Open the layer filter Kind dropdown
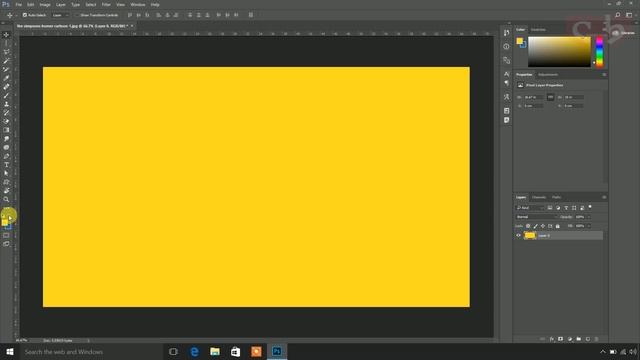The image size is (640, 360). [530, 208]
